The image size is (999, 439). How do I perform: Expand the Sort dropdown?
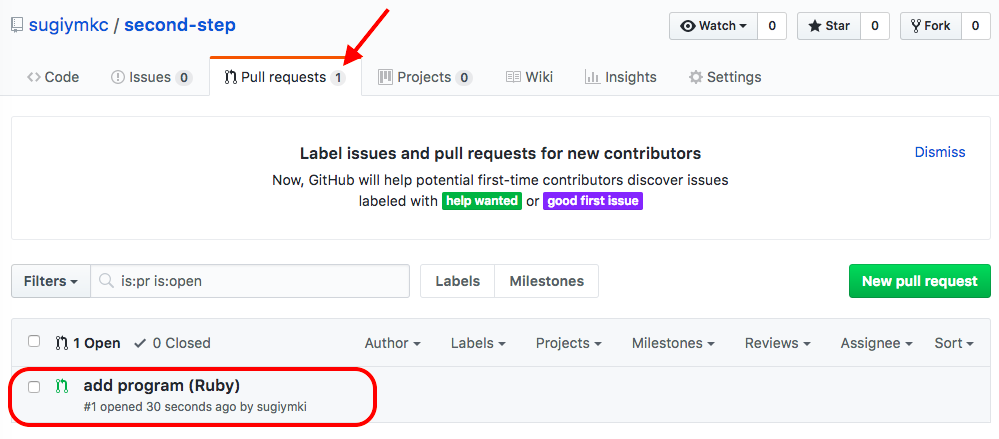(953, 343)
